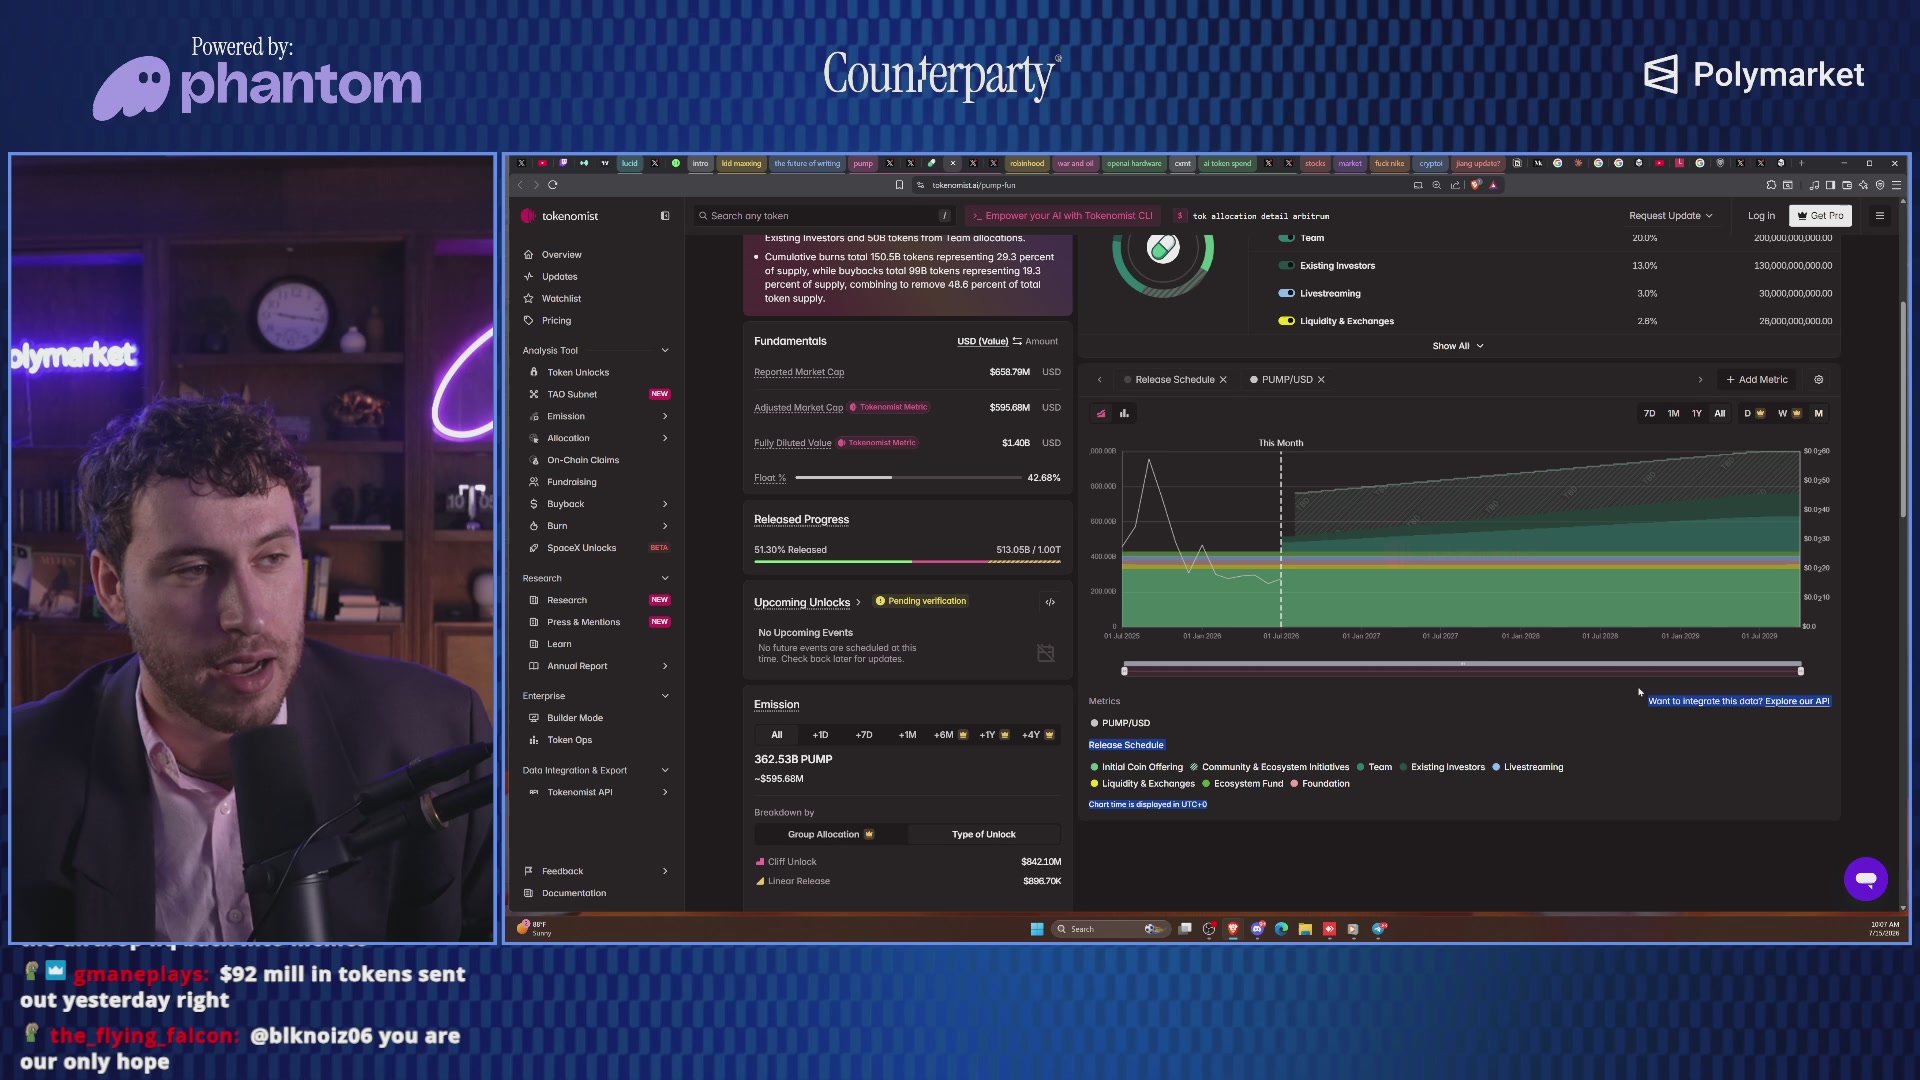Open the purple chat support bubble

[x=1865, y=879]
